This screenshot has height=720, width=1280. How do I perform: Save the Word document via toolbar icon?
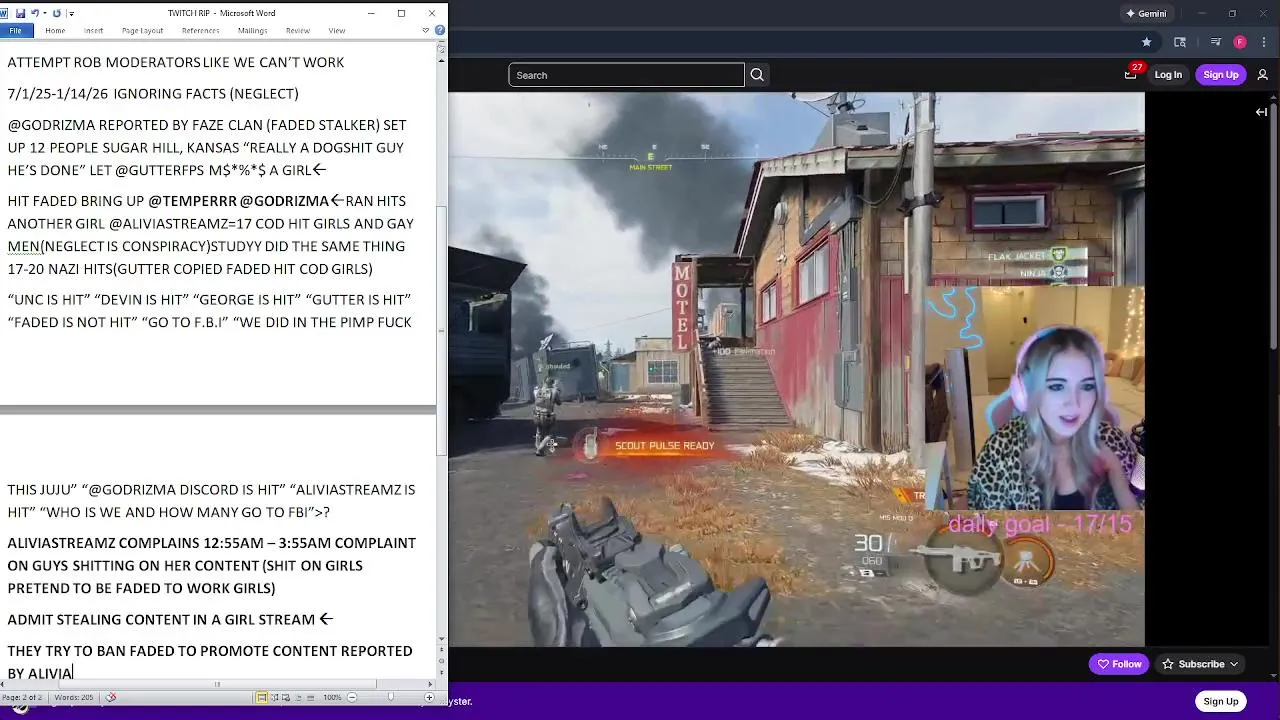(x=20, y=13)
